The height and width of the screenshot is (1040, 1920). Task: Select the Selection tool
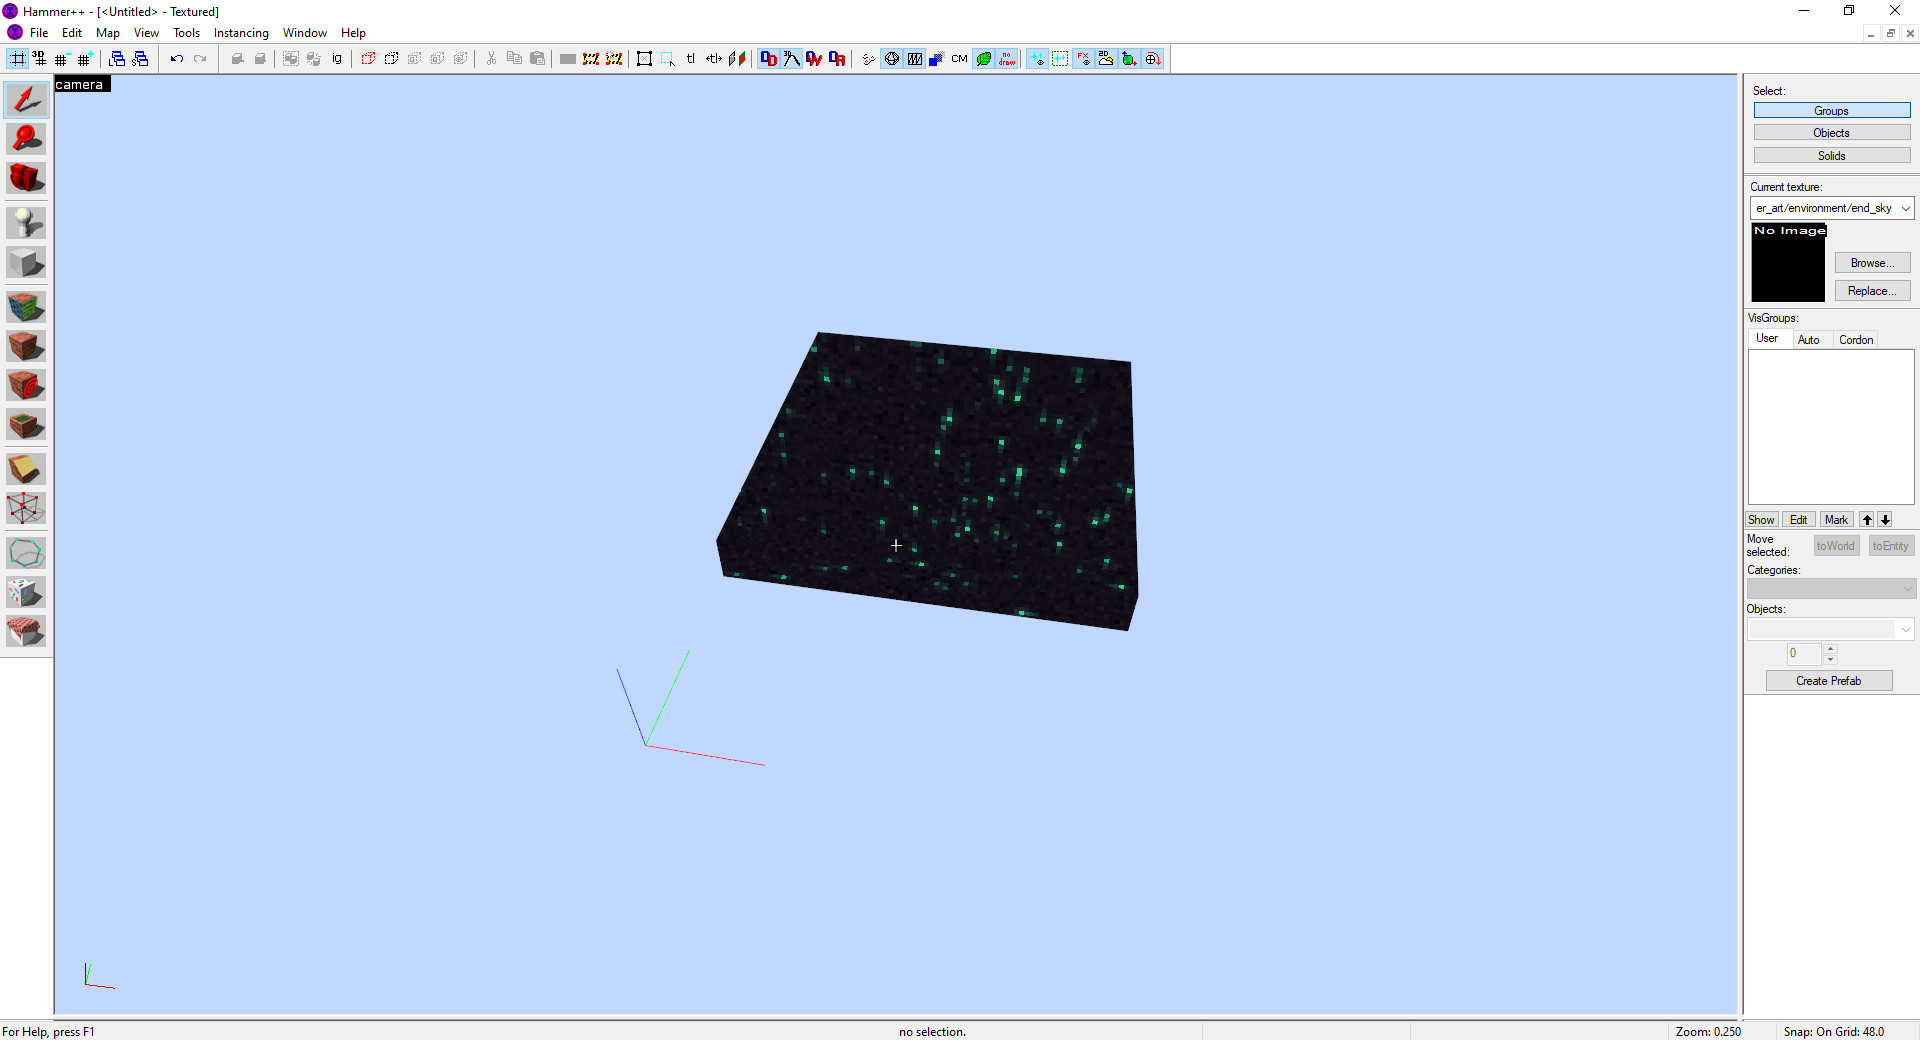26,99
